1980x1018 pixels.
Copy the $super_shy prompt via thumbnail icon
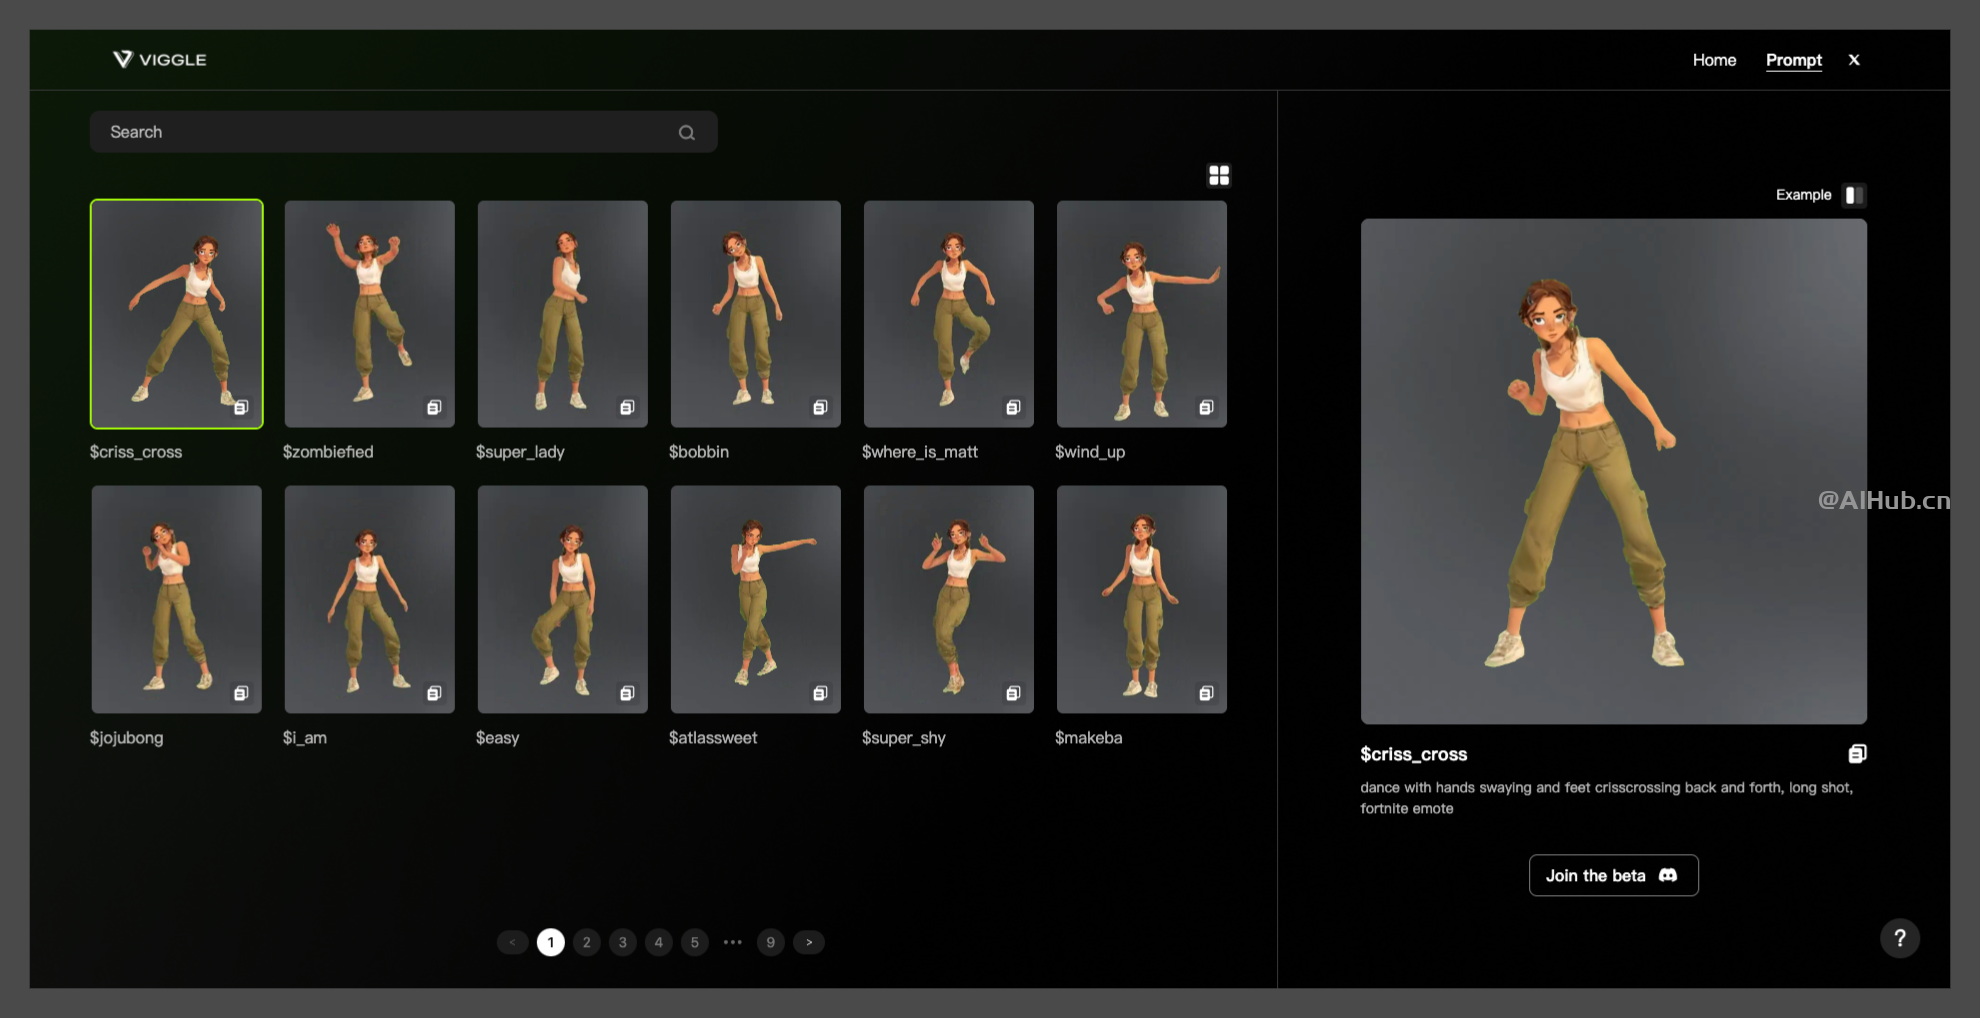[1013, 693]
